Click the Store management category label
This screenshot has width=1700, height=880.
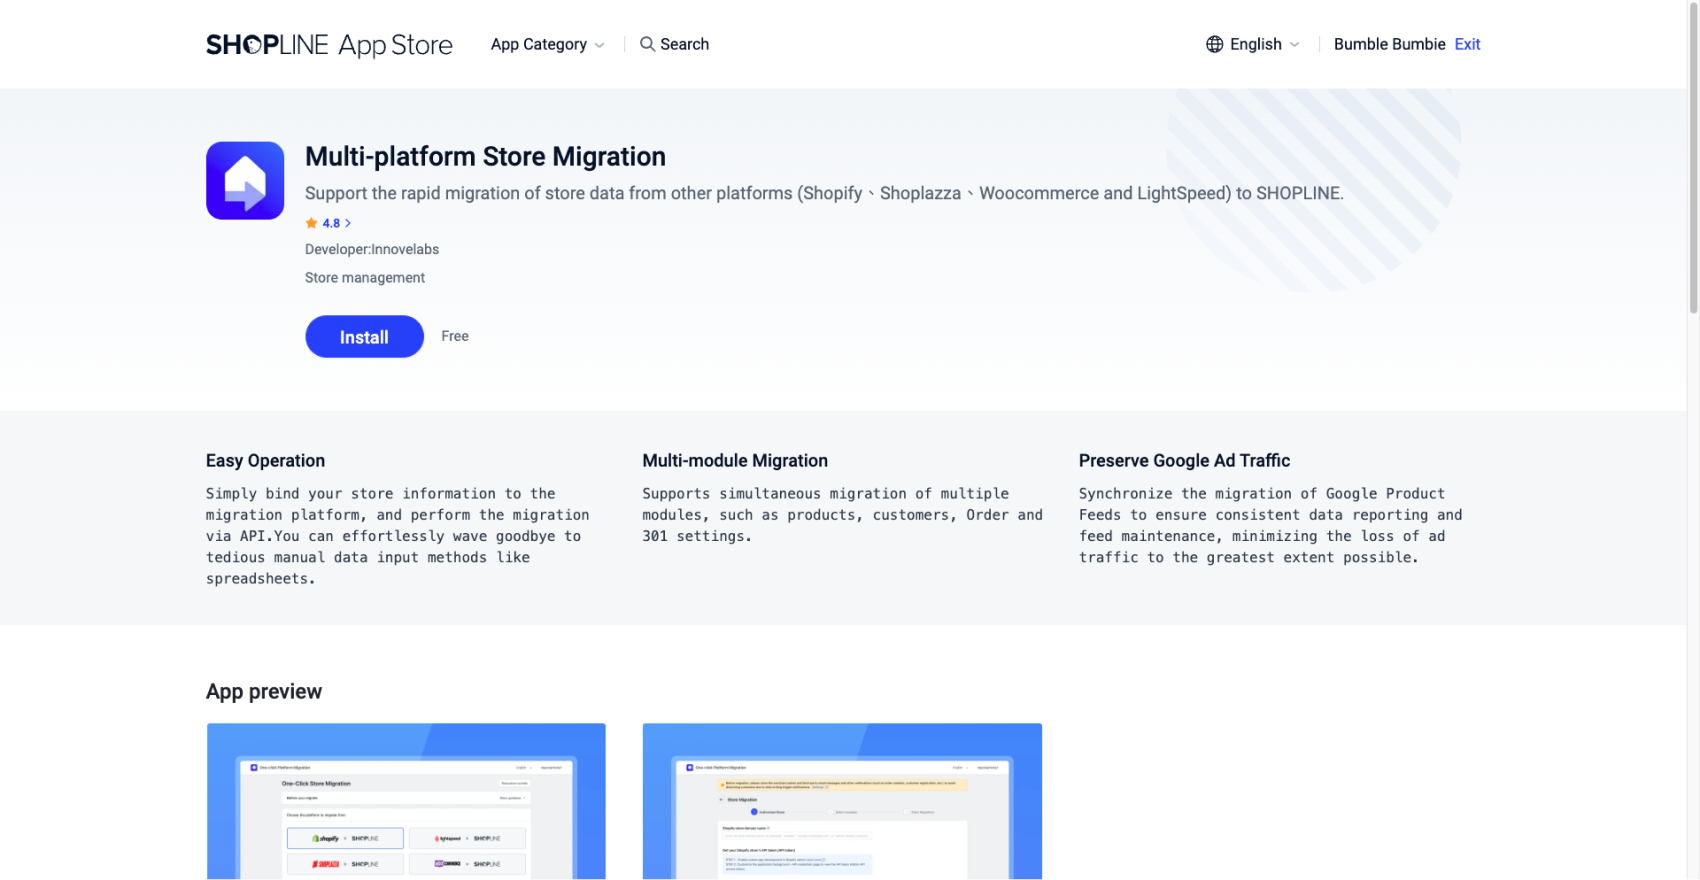pos(365,277)
